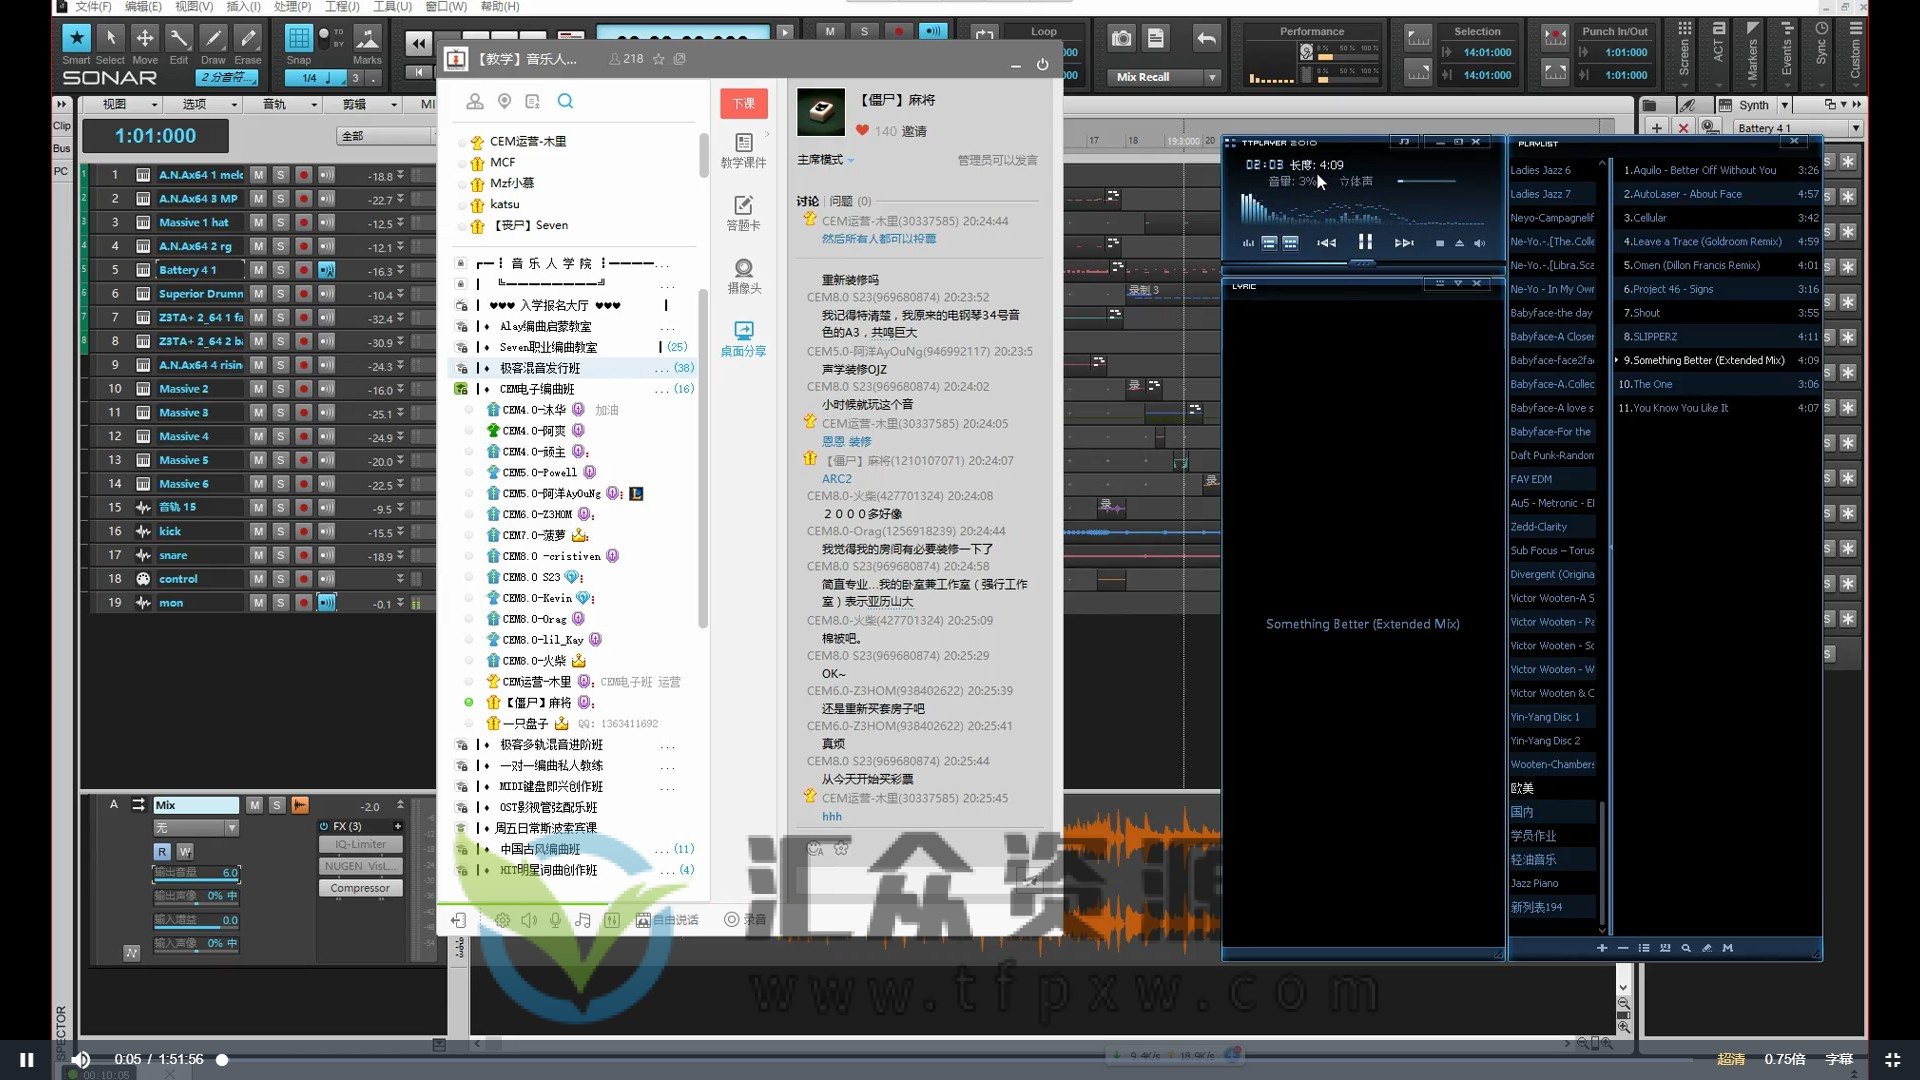The width and height of the screenshot is (1920, 1080).
Task: Select the Erase tool in SONAR
Action: coord(248,38)
